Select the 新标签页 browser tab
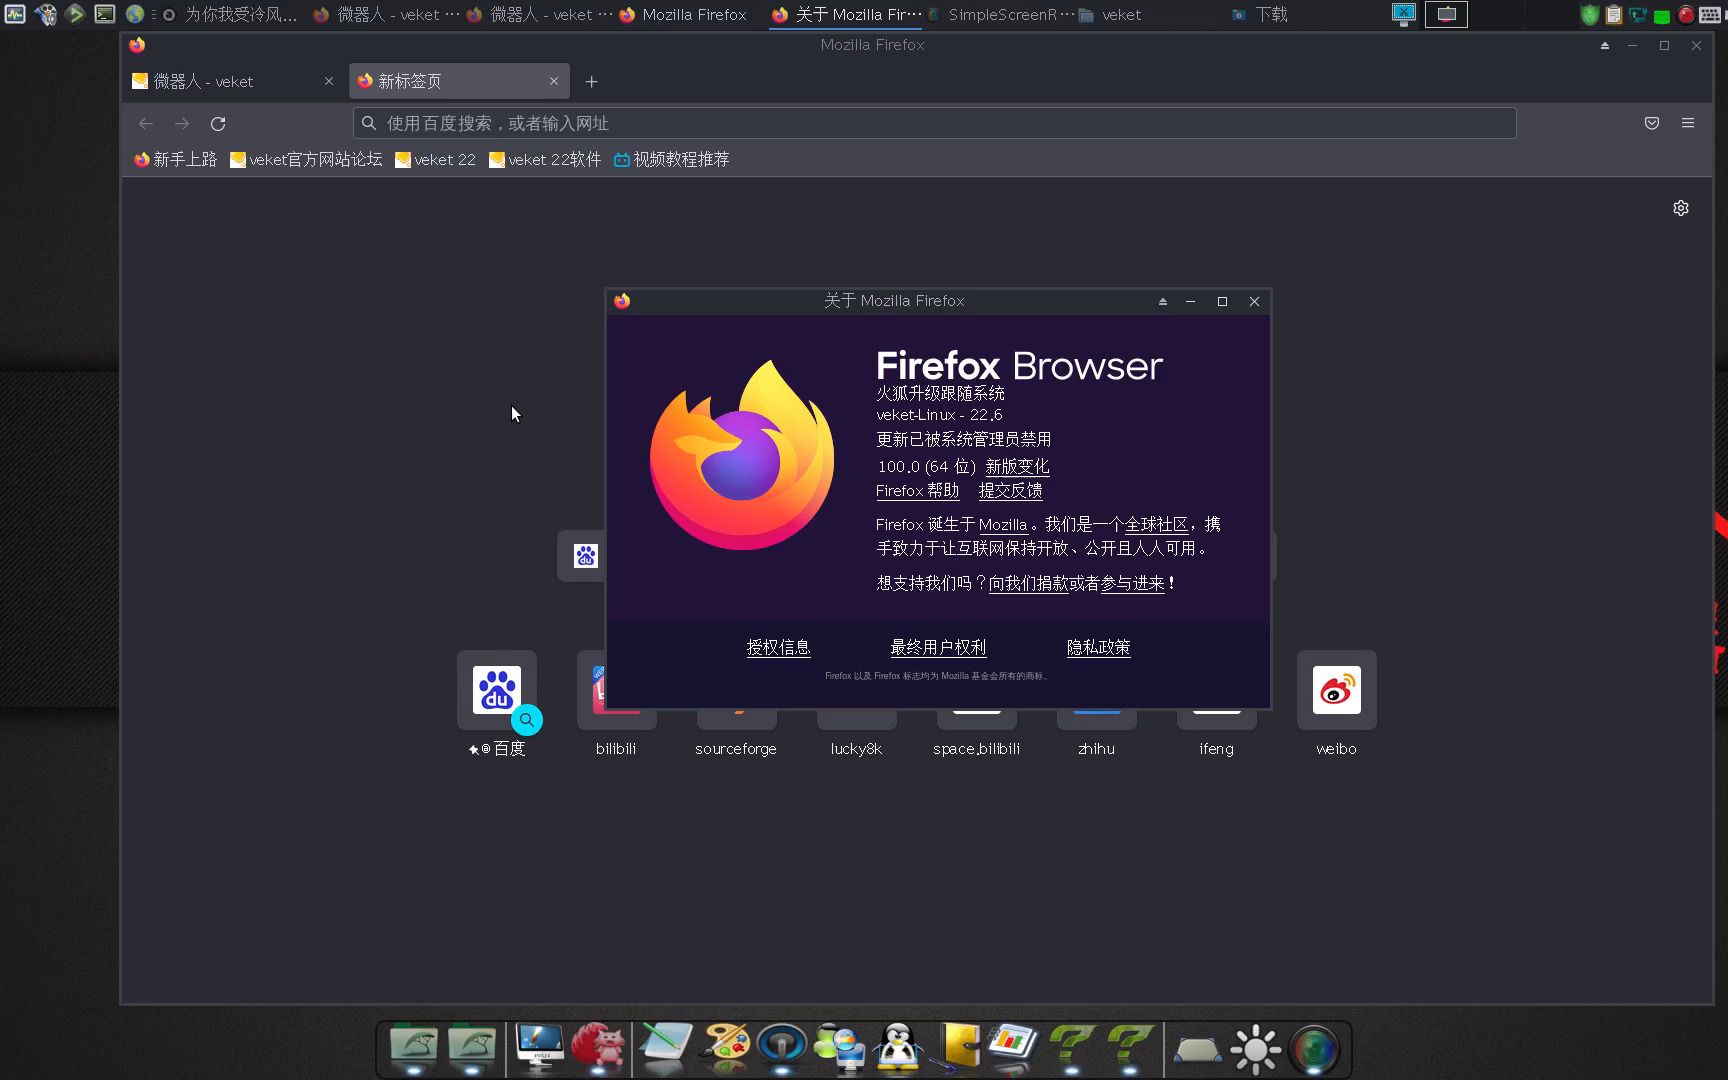The image size is (1728, 1080). coord(459,81)
